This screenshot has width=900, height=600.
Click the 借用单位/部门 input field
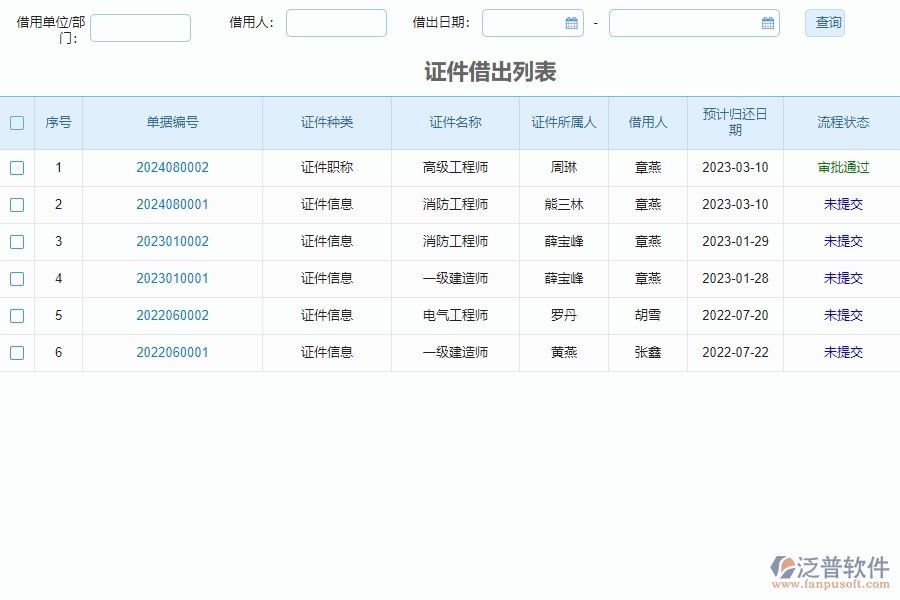coord(140,28)
